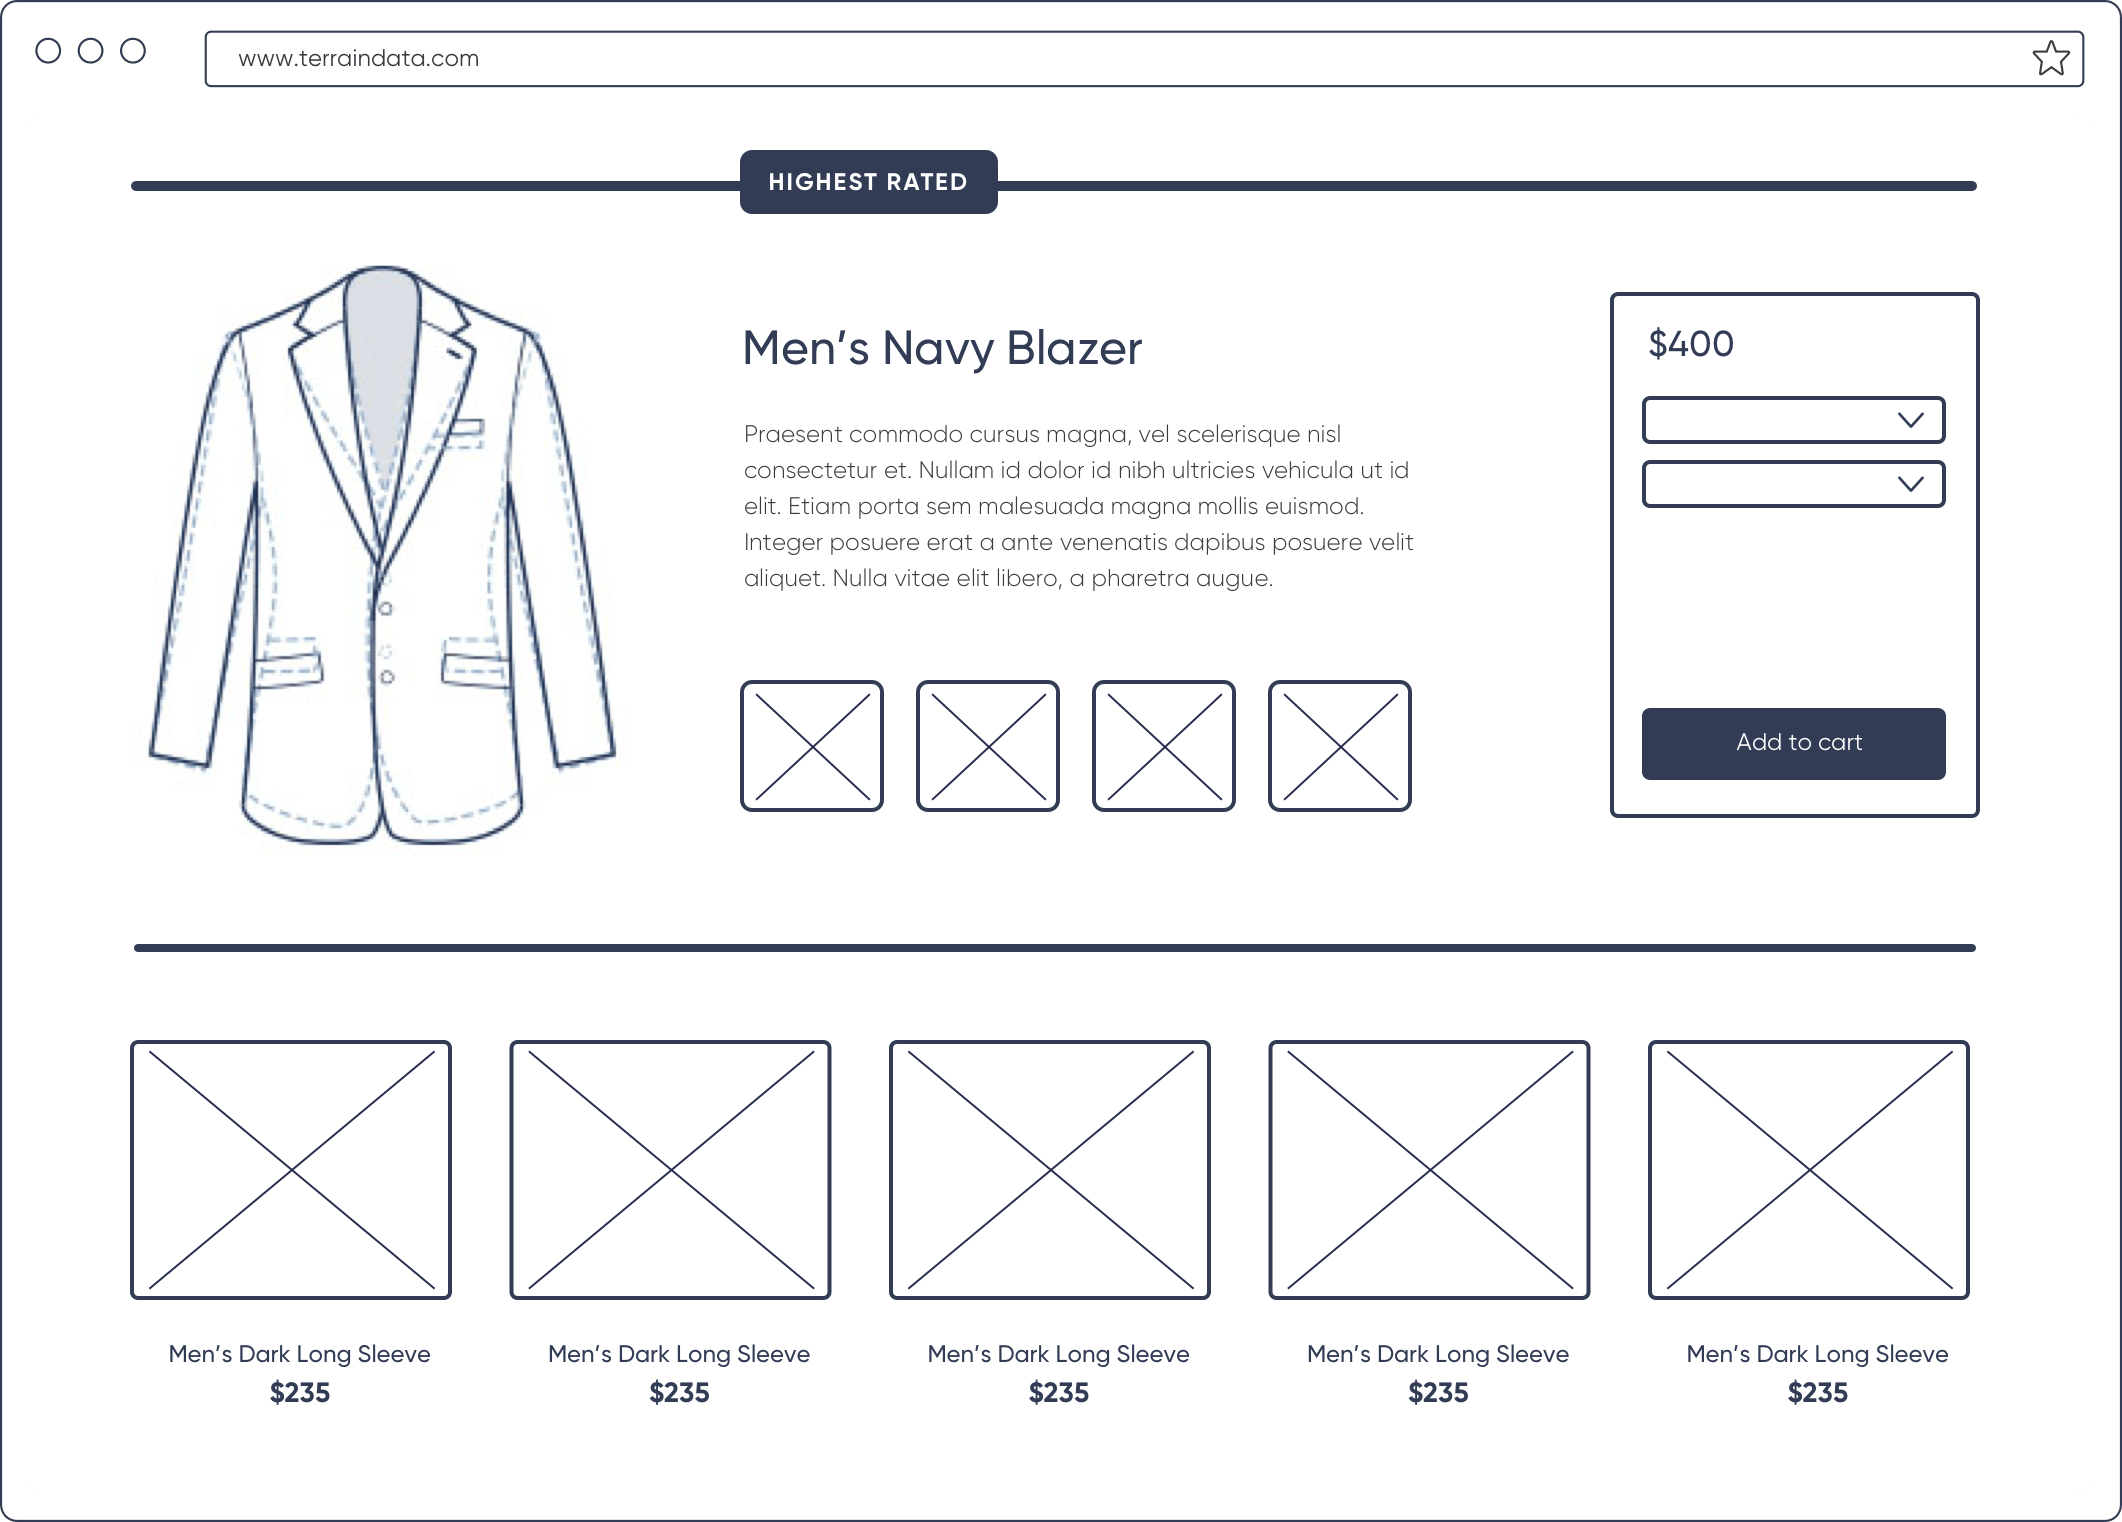2122x1522 pixels.
Task: Click the navy blazer product image
Action: point(383,556)
